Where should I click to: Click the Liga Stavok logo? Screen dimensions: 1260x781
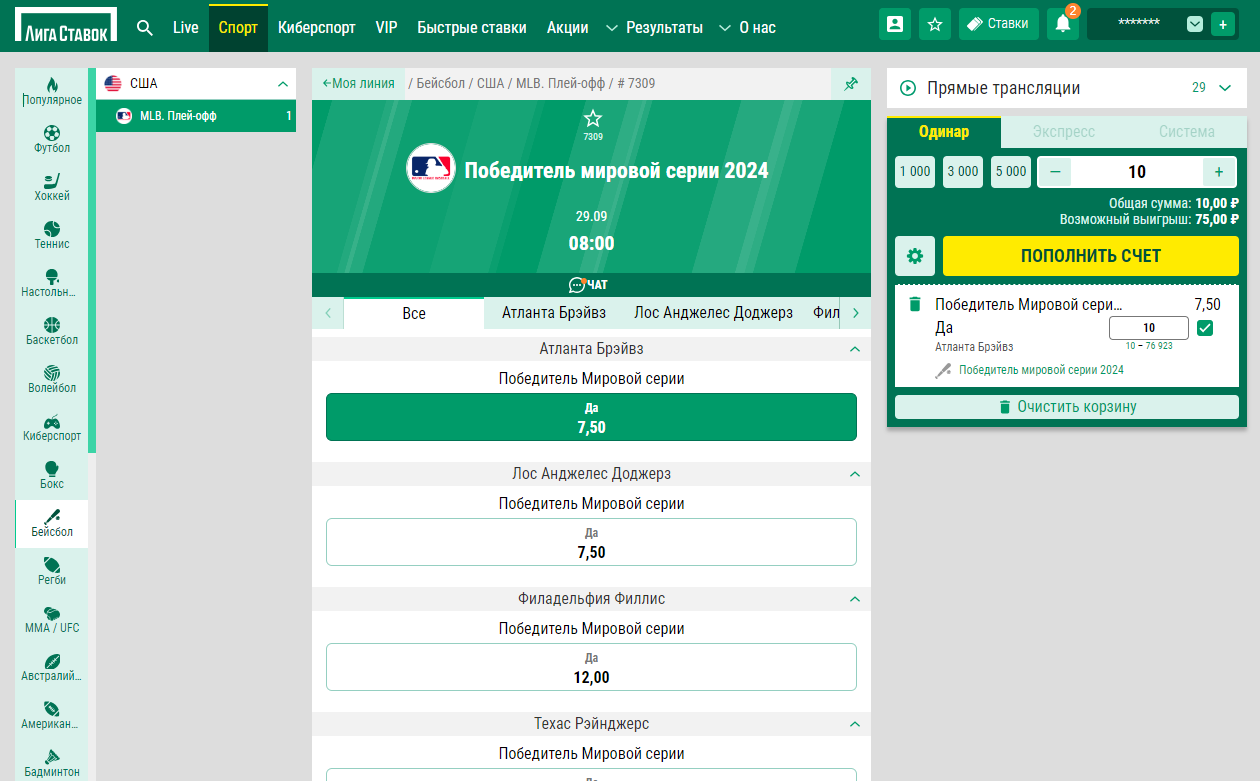(66, 26)
